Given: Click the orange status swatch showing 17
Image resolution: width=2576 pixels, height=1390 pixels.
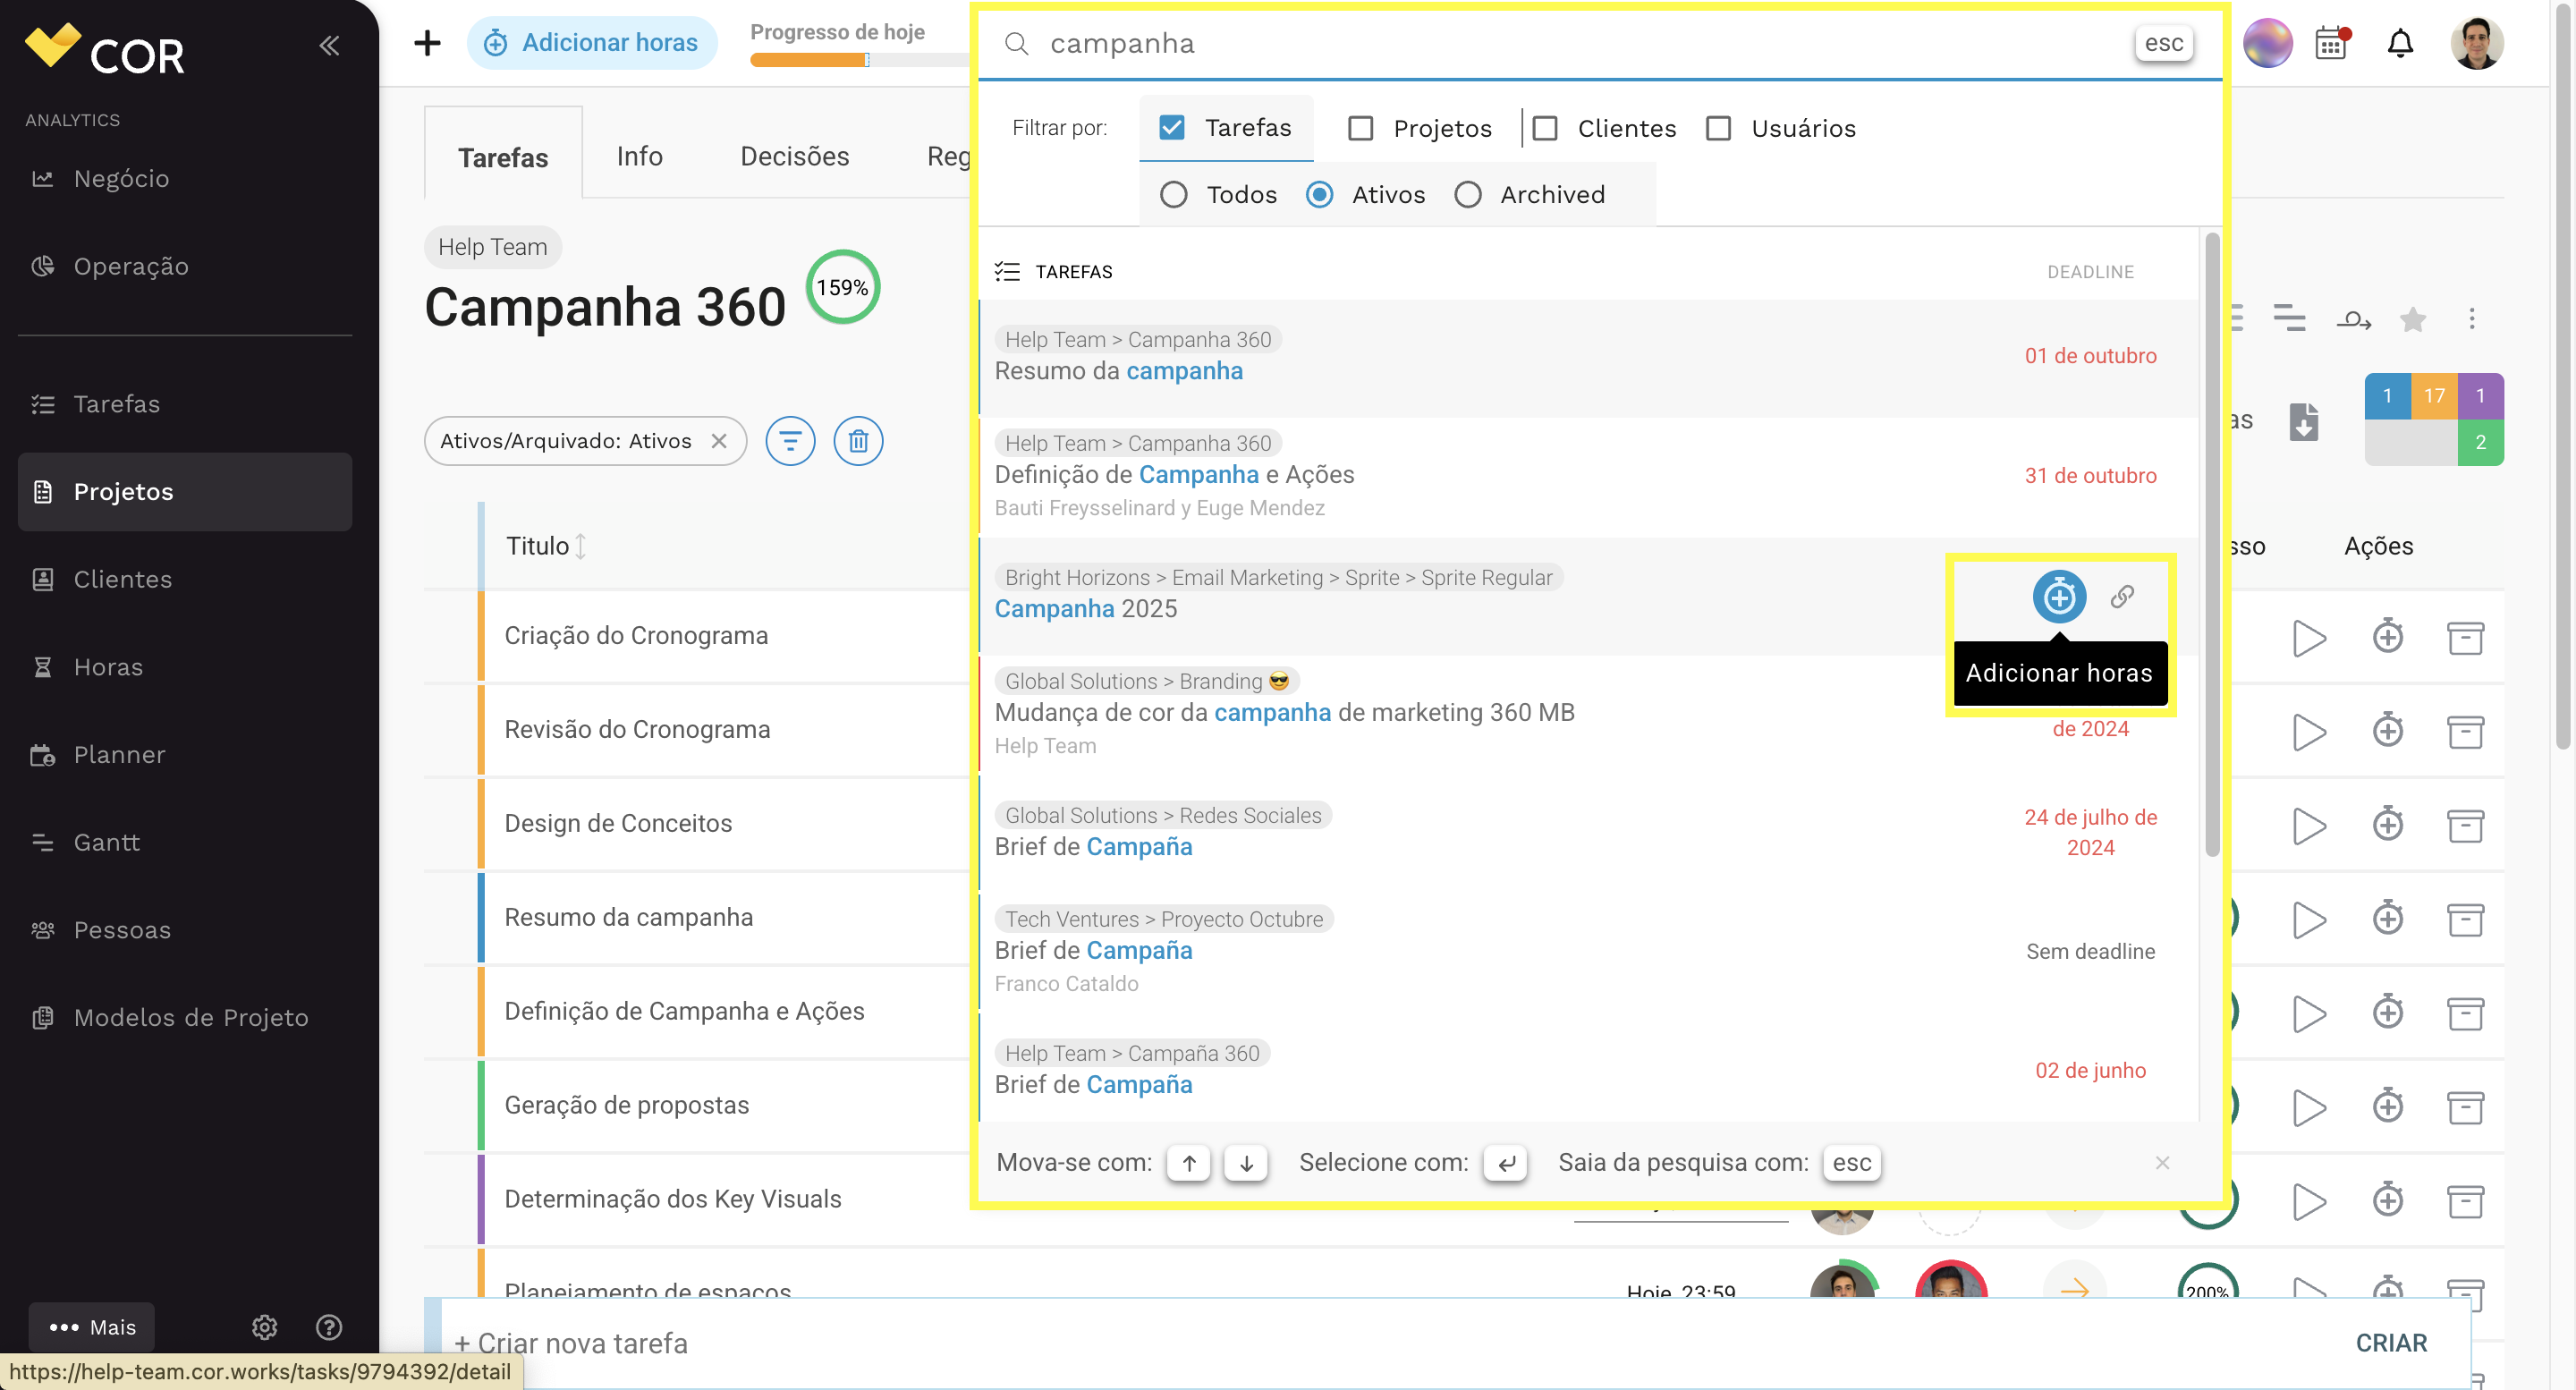Looking at the screenshot, I should point(2434,396).
